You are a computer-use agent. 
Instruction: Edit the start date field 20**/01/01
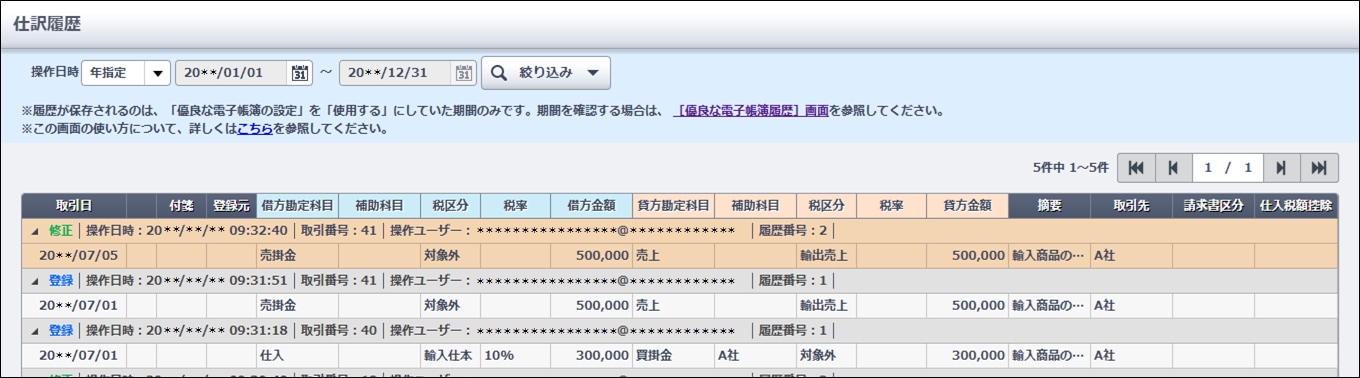click(x=233, y=73)
